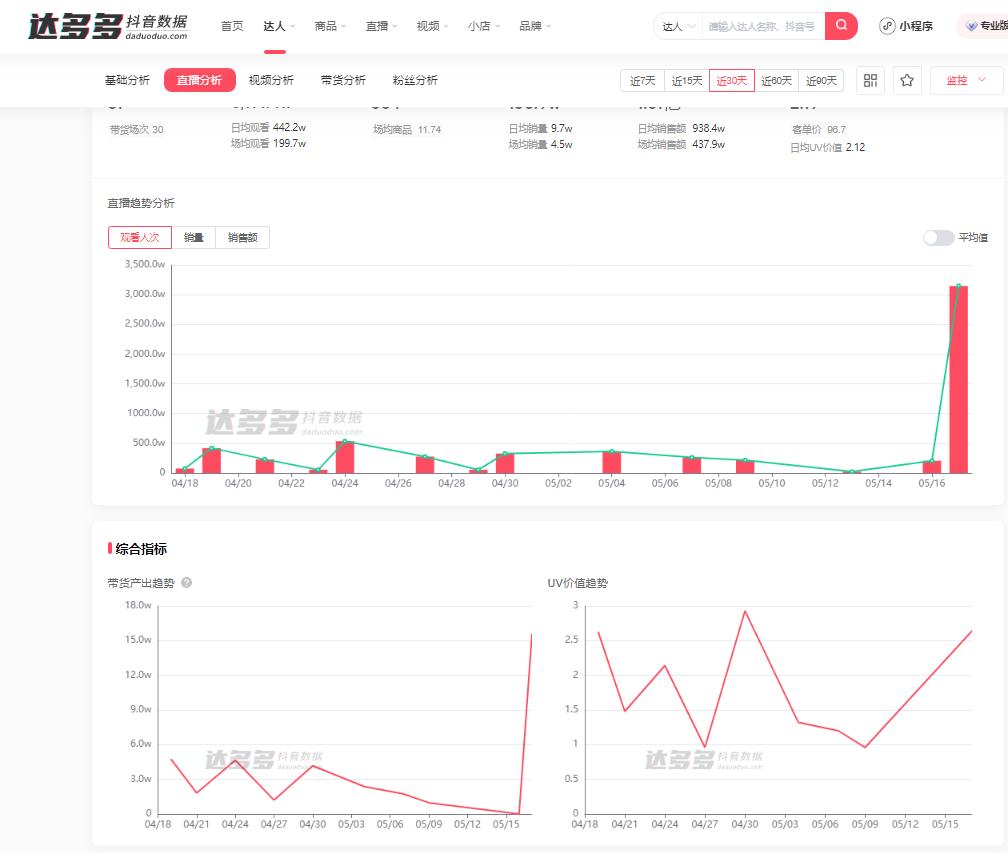The image size is (1008, 853).
Task: Click the star favorite icon
Action: pyautogui.click(x=906, y=79)
